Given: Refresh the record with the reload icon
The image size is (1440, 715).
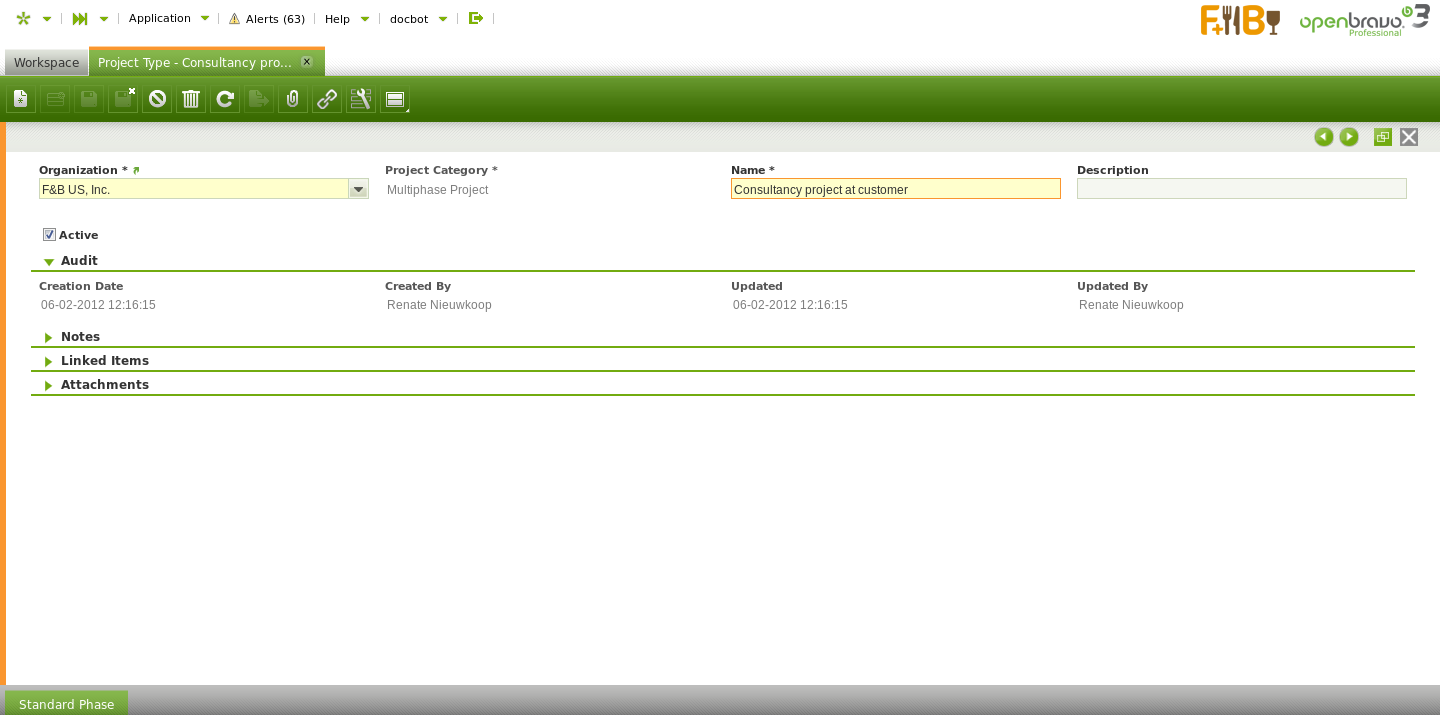Looking at the screenshot, I should (x=225, y=99).
